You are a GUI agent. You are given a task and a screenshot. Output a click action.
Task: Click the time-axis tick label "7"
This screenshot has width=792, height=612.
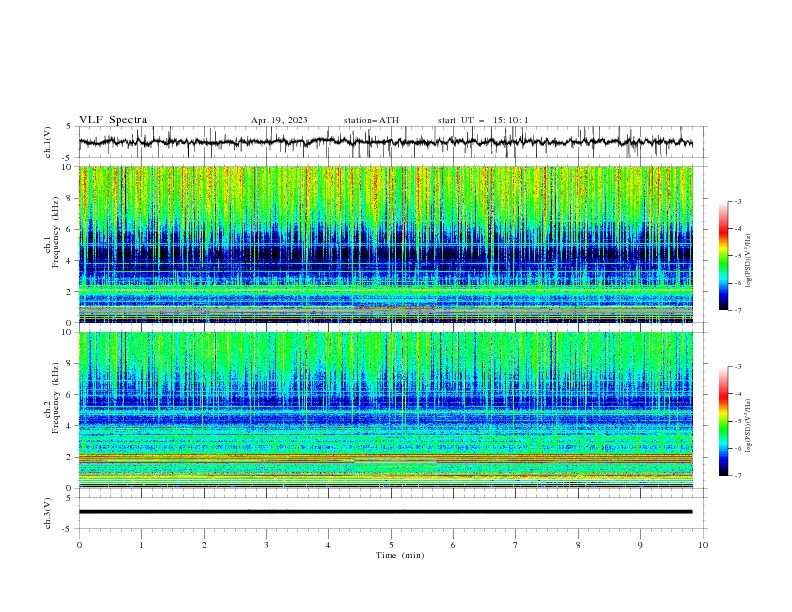coord(516,545)
